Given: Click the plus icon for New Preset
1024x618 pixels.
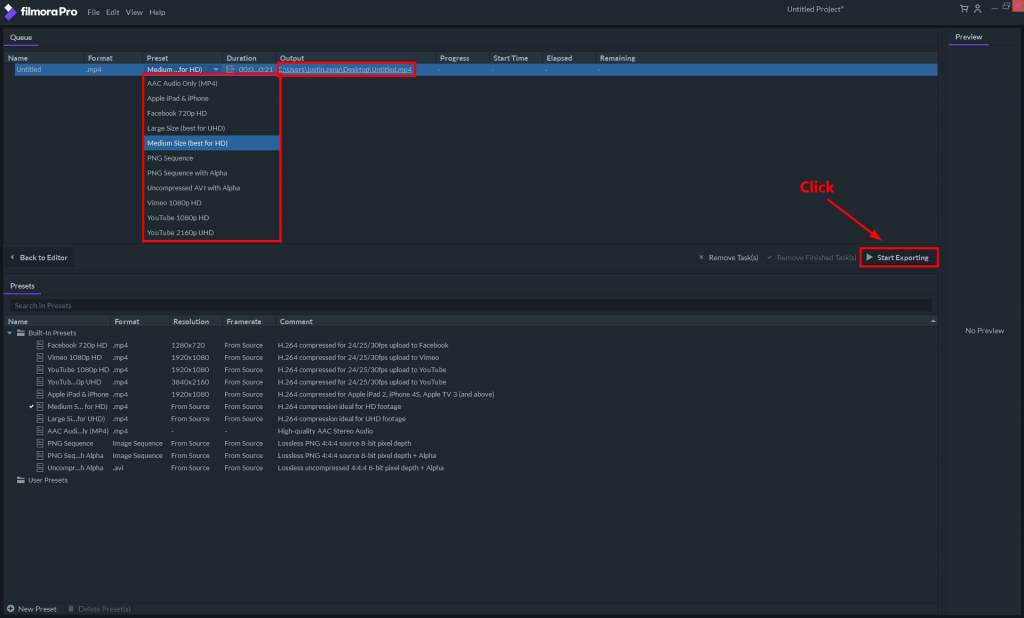Looking at the screenshot, I should [10, 609].
